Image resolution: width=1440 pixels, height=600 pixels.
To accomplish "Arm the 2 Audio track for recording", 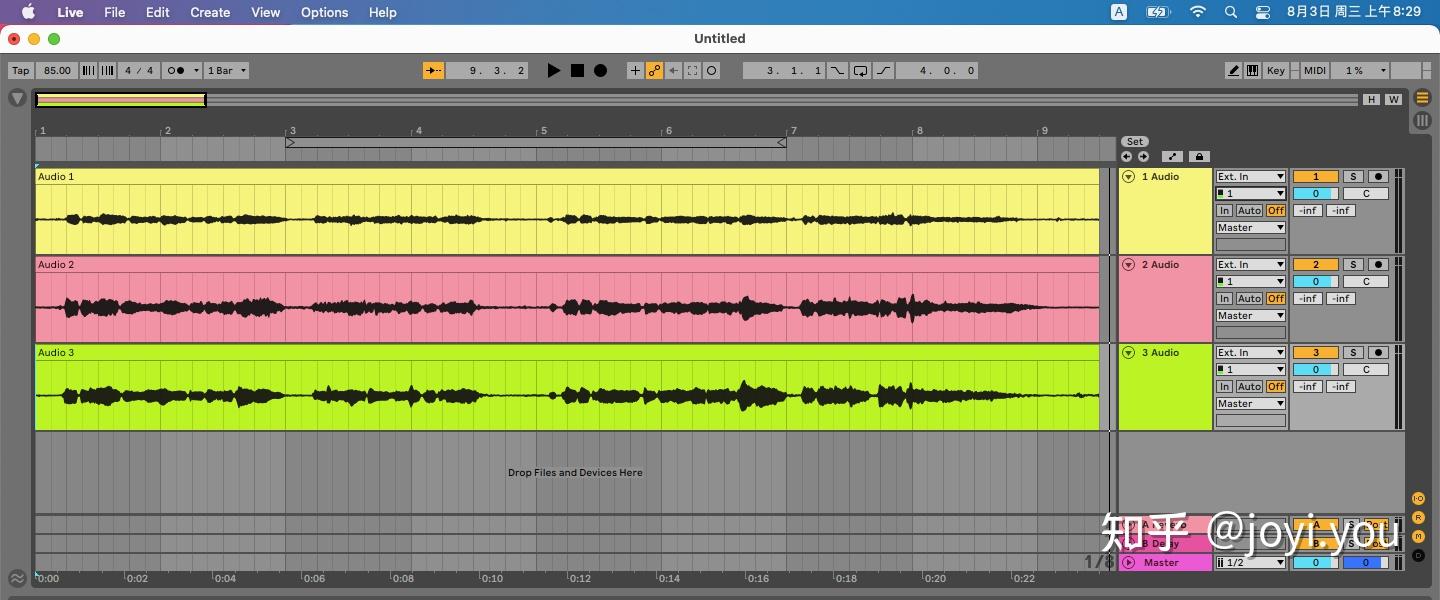I will [x=1378, y=264].
